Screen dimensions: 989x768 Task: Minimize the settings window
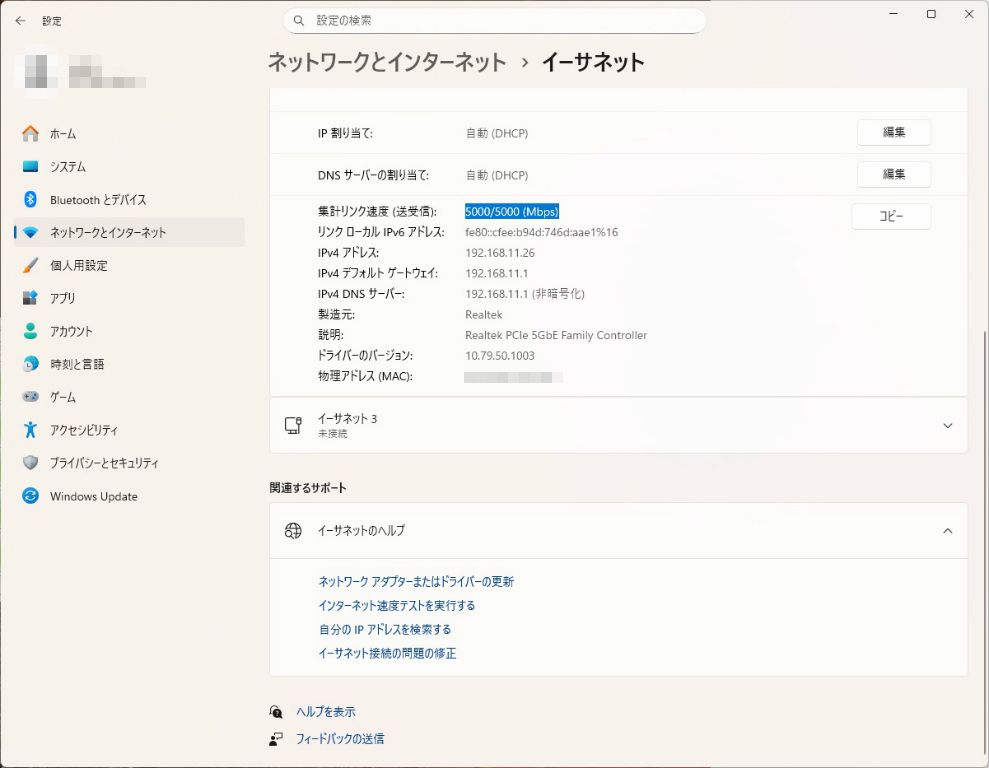(x=893, y=14)
